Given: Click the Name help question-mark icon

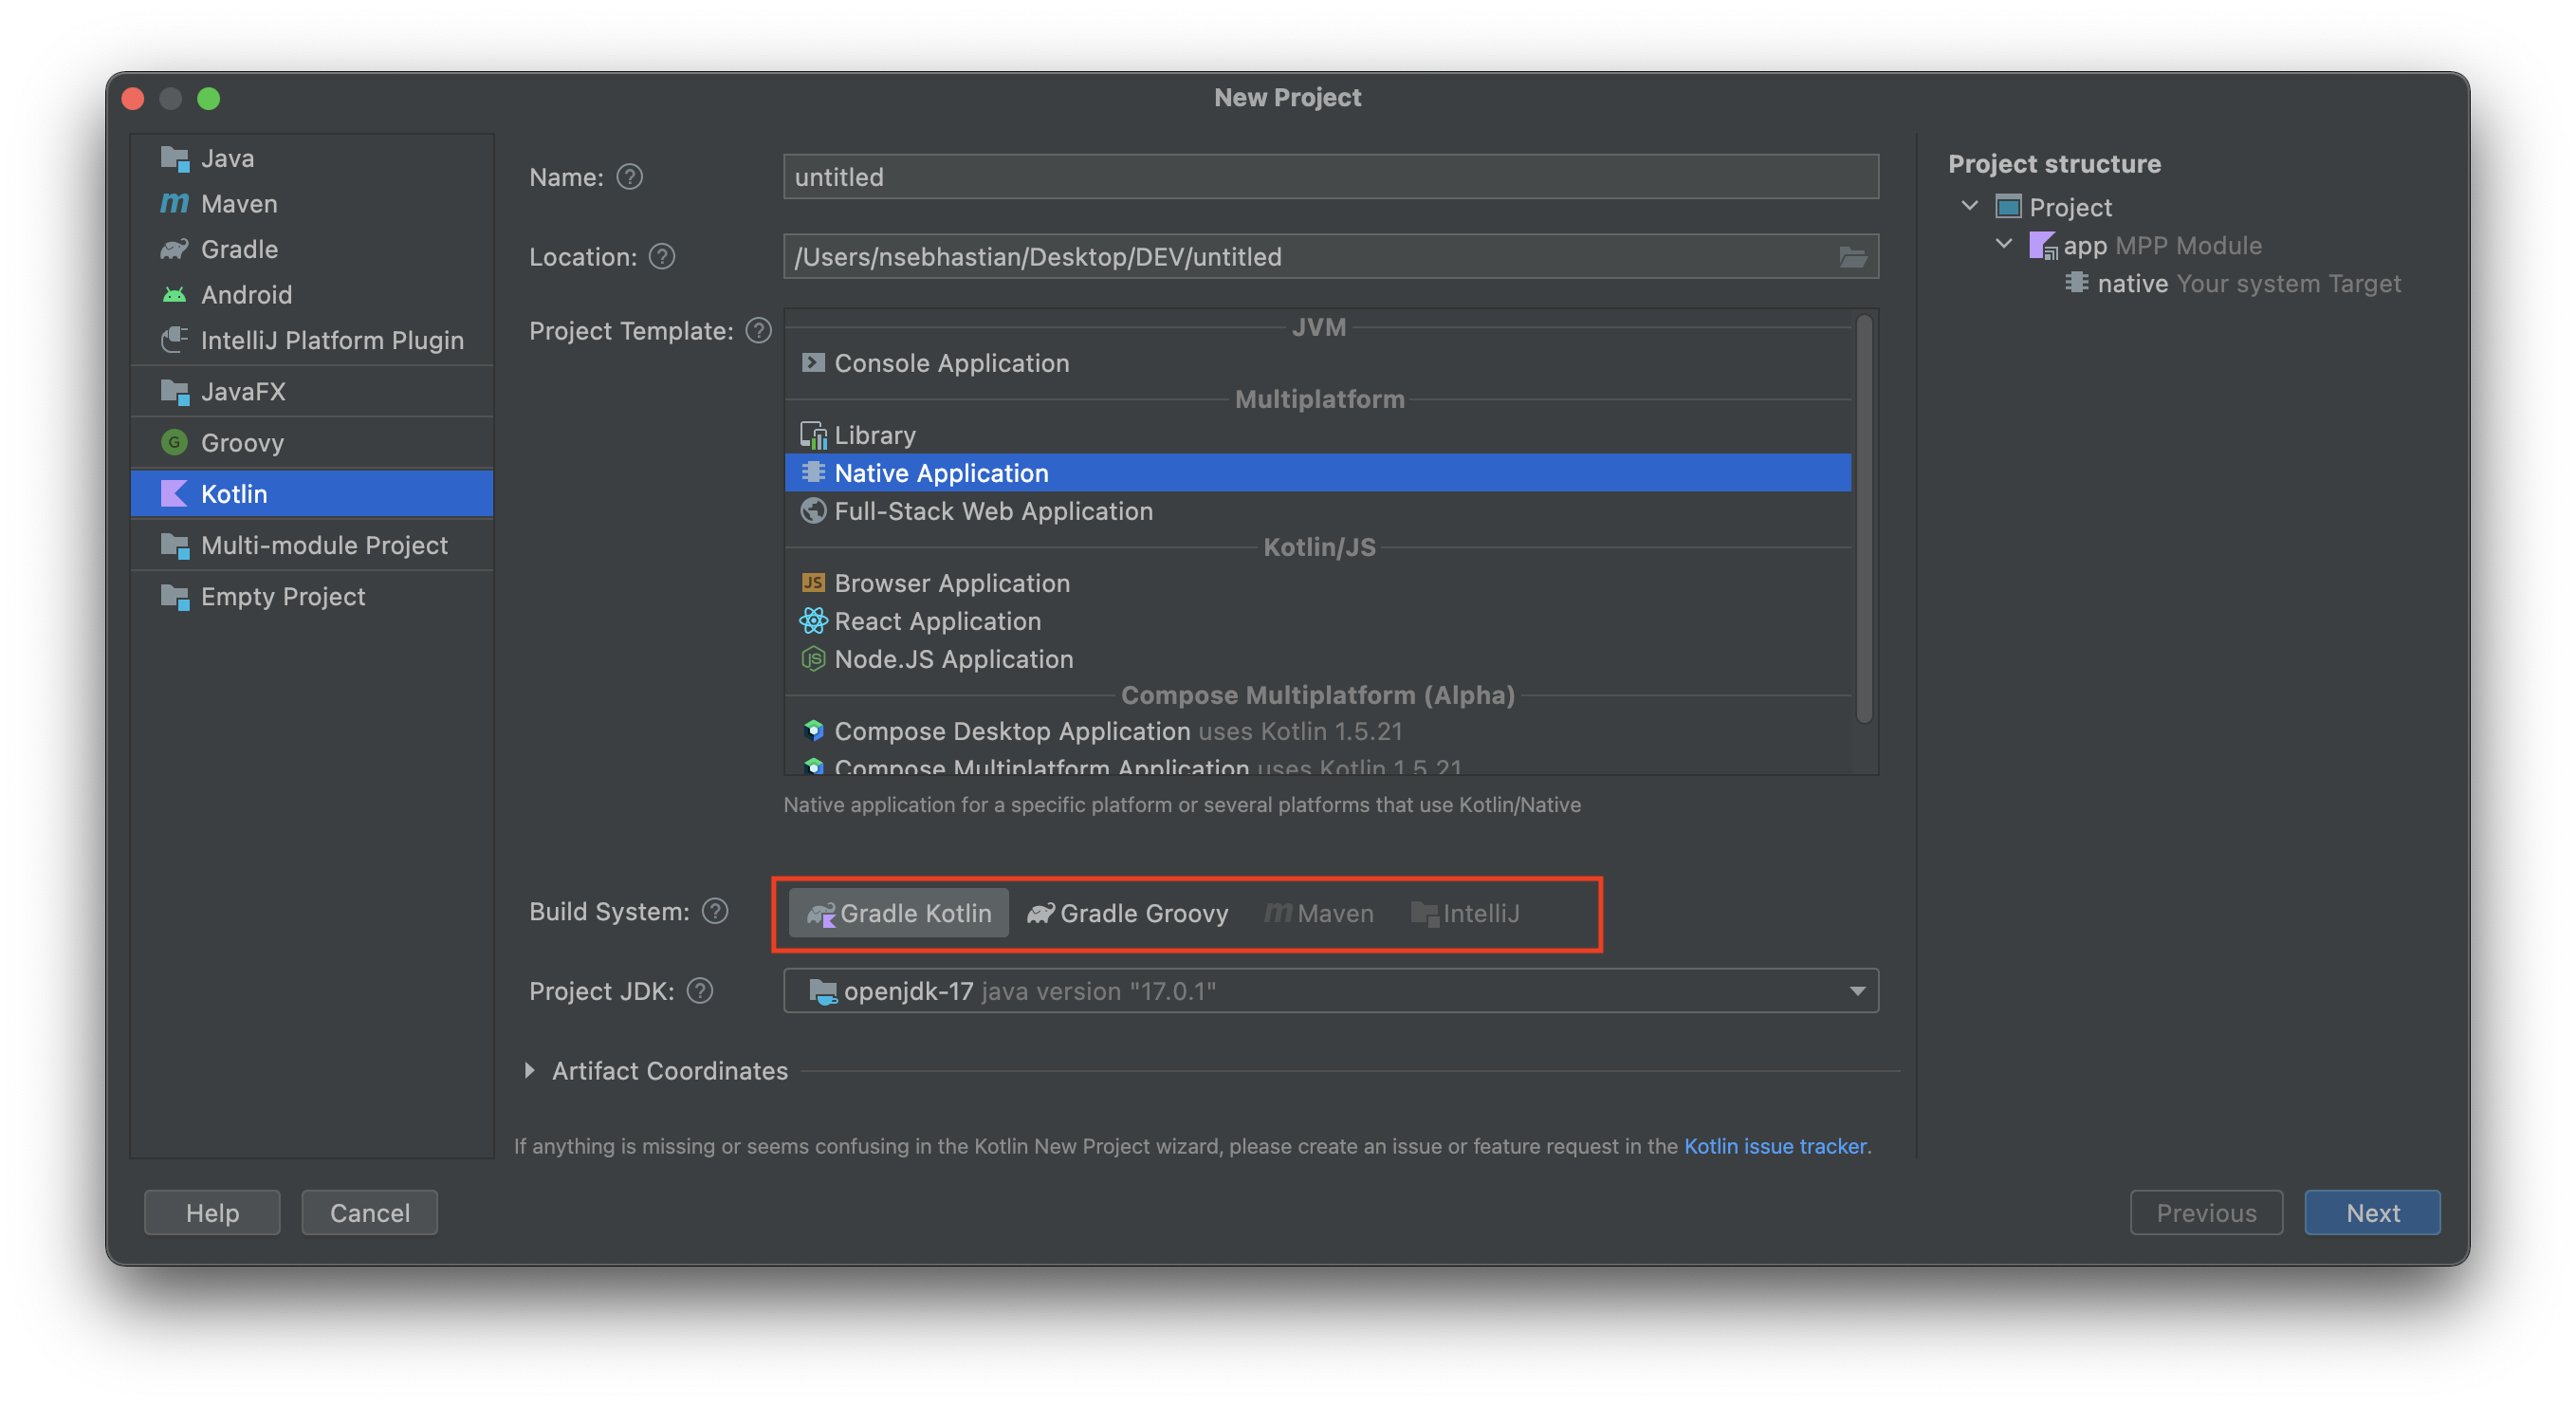Looking at the screenshot, I should click(x=629, y=177).
